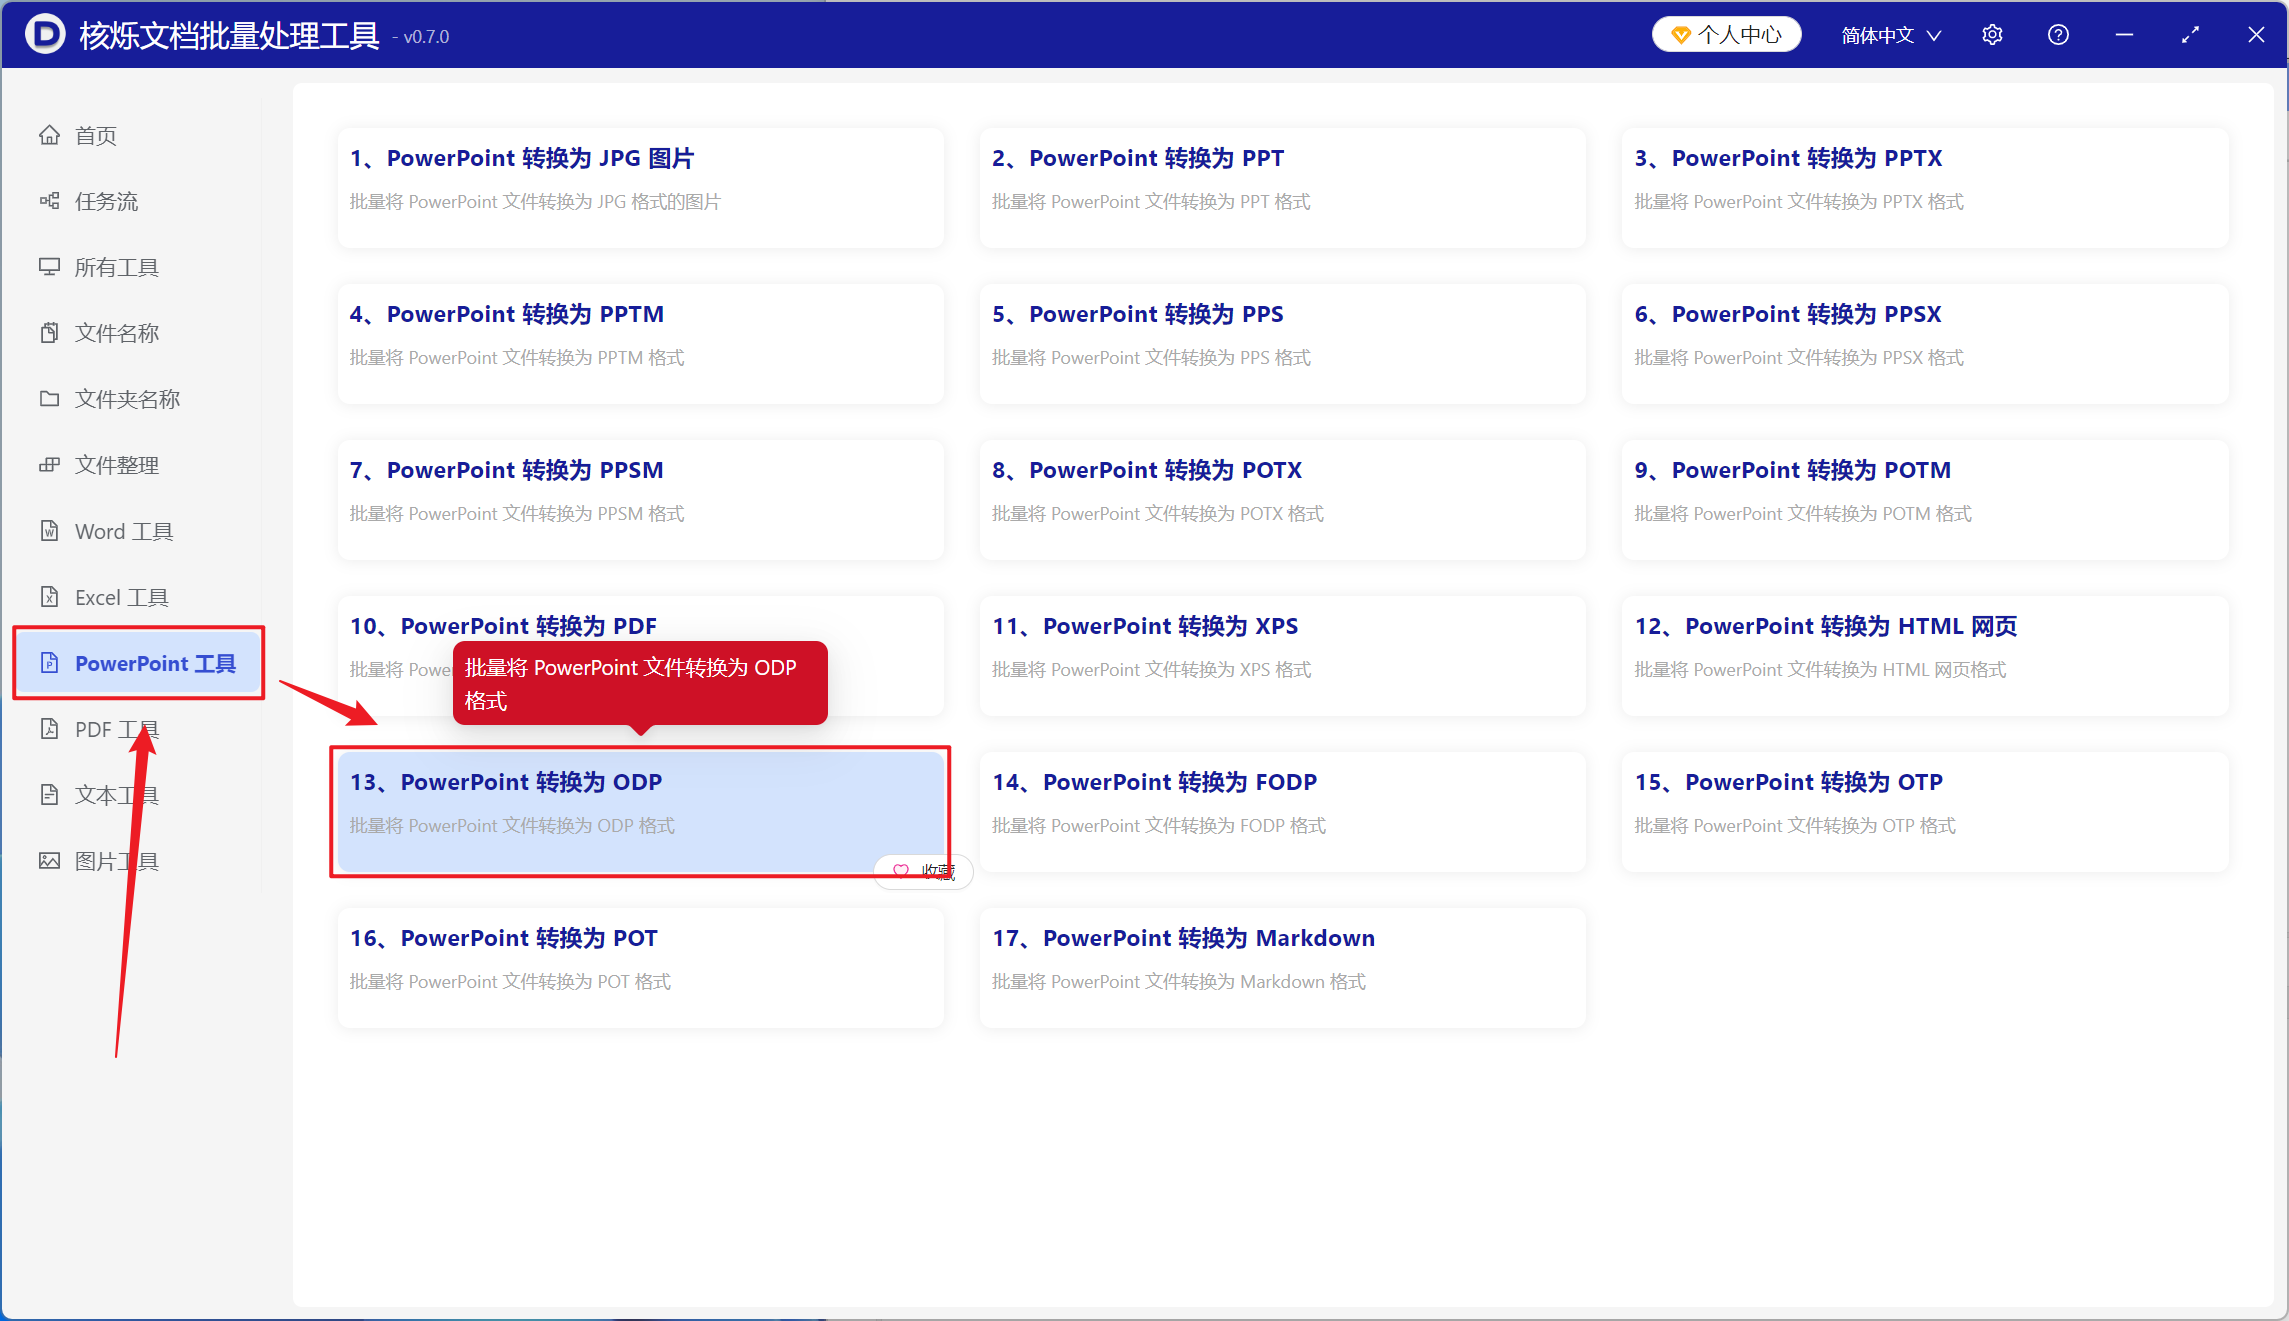Open PowerPoint 转换为 PPSX card

1925,343
